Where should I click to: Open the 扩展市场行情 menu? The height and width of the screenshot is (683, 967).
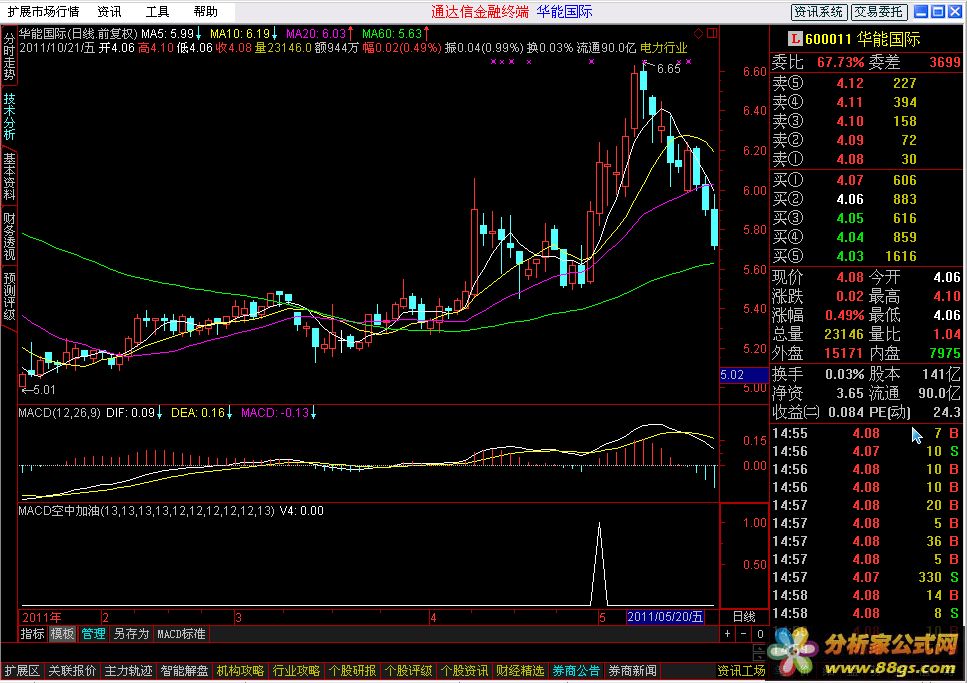[x=43, y=12]
